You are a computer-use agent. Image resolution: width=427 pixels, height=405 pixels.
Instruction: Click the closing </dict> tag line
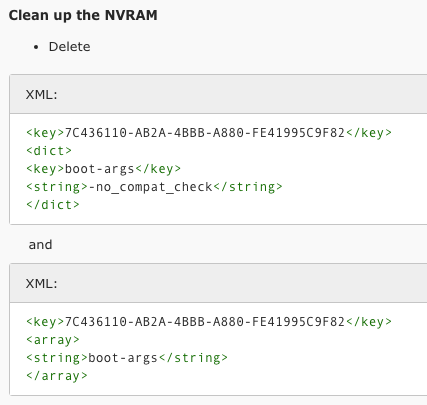[53, 205]
